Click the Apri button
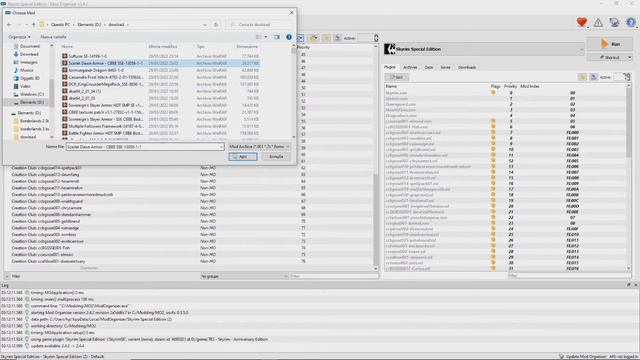This screenshot has width=640, height=360. (243, 157)
